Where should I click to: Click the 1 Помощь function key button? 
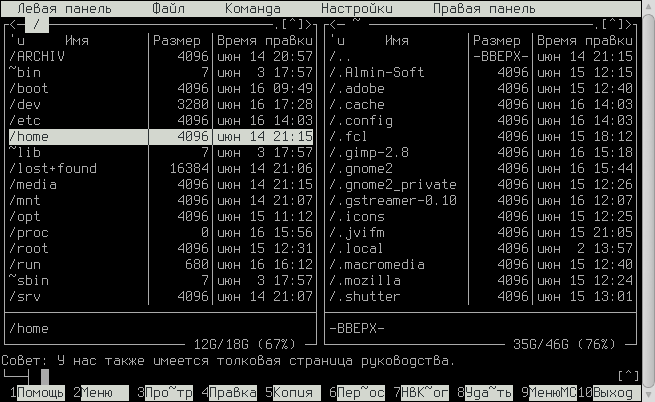37,393
